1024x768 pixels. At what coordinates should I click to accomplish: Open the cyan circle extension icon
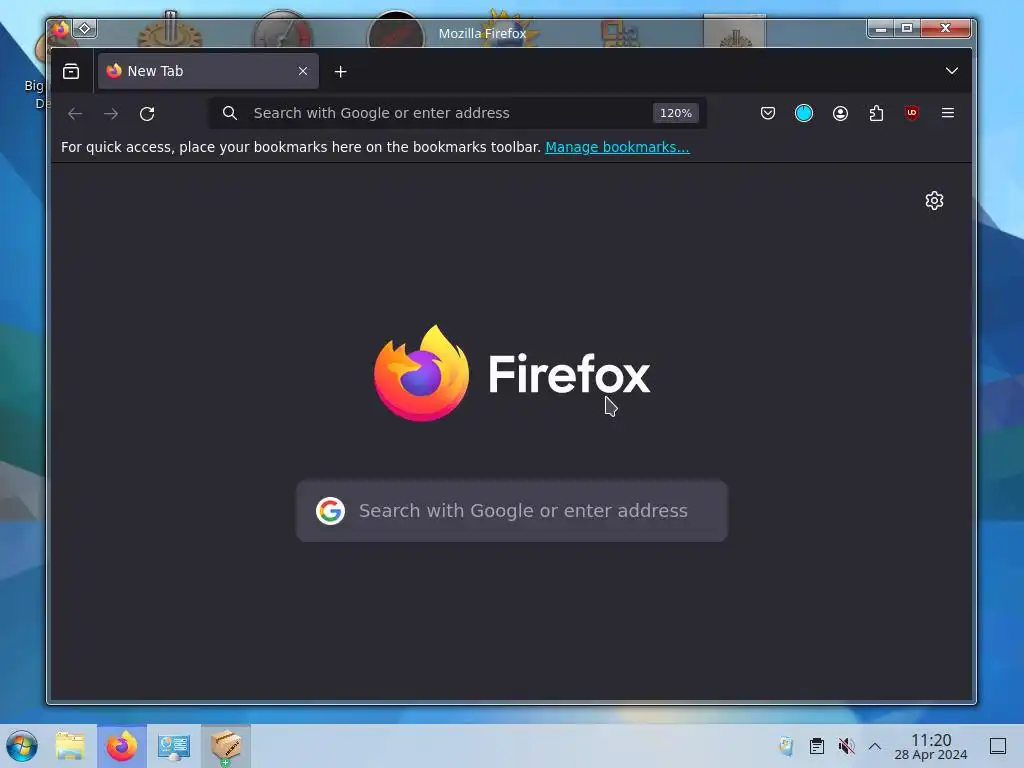click(804, 113)
